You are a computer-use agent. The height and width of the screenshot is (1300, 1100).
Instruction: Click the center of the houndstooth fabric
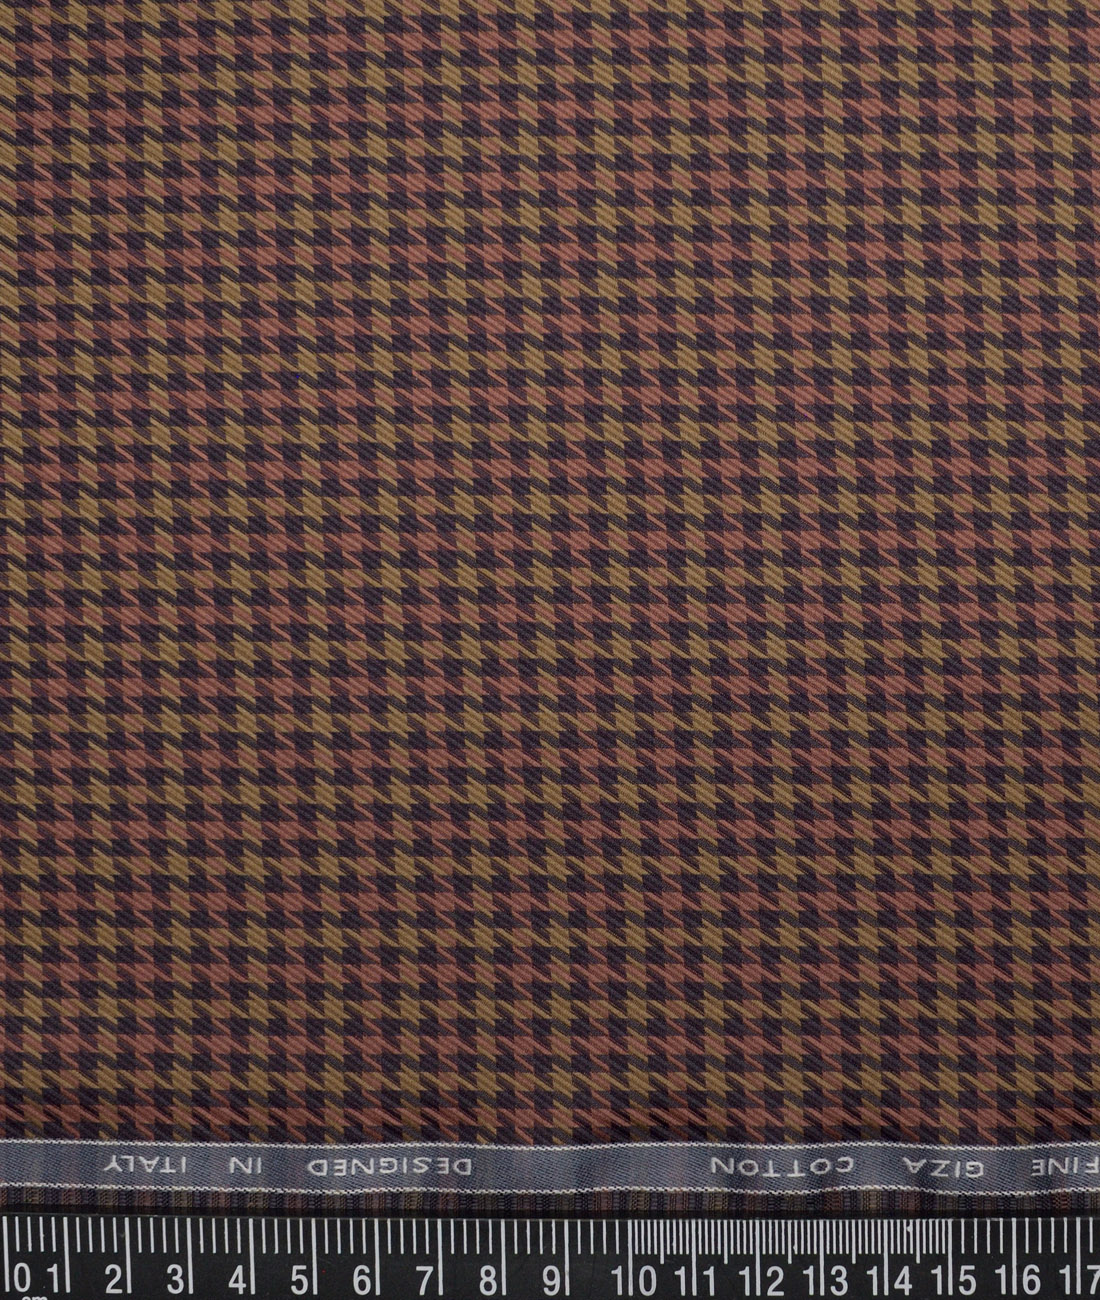pos(550,570)
